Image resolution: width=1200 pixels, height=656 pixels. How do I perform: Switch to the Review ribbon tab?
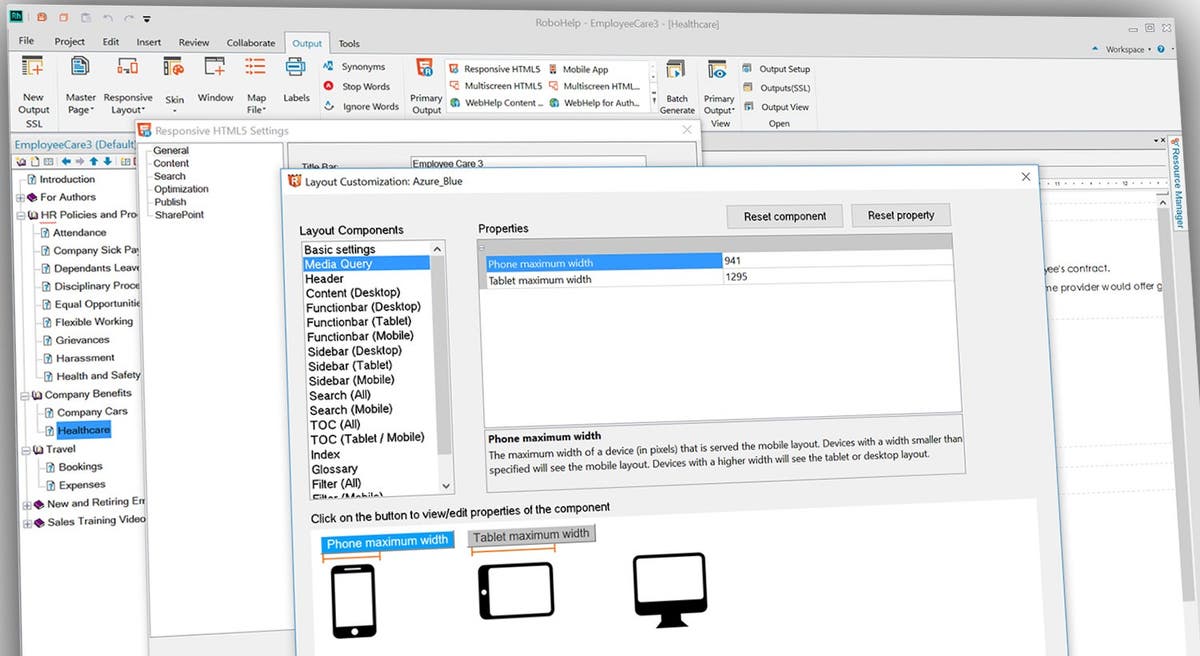[x=193, y=43]
